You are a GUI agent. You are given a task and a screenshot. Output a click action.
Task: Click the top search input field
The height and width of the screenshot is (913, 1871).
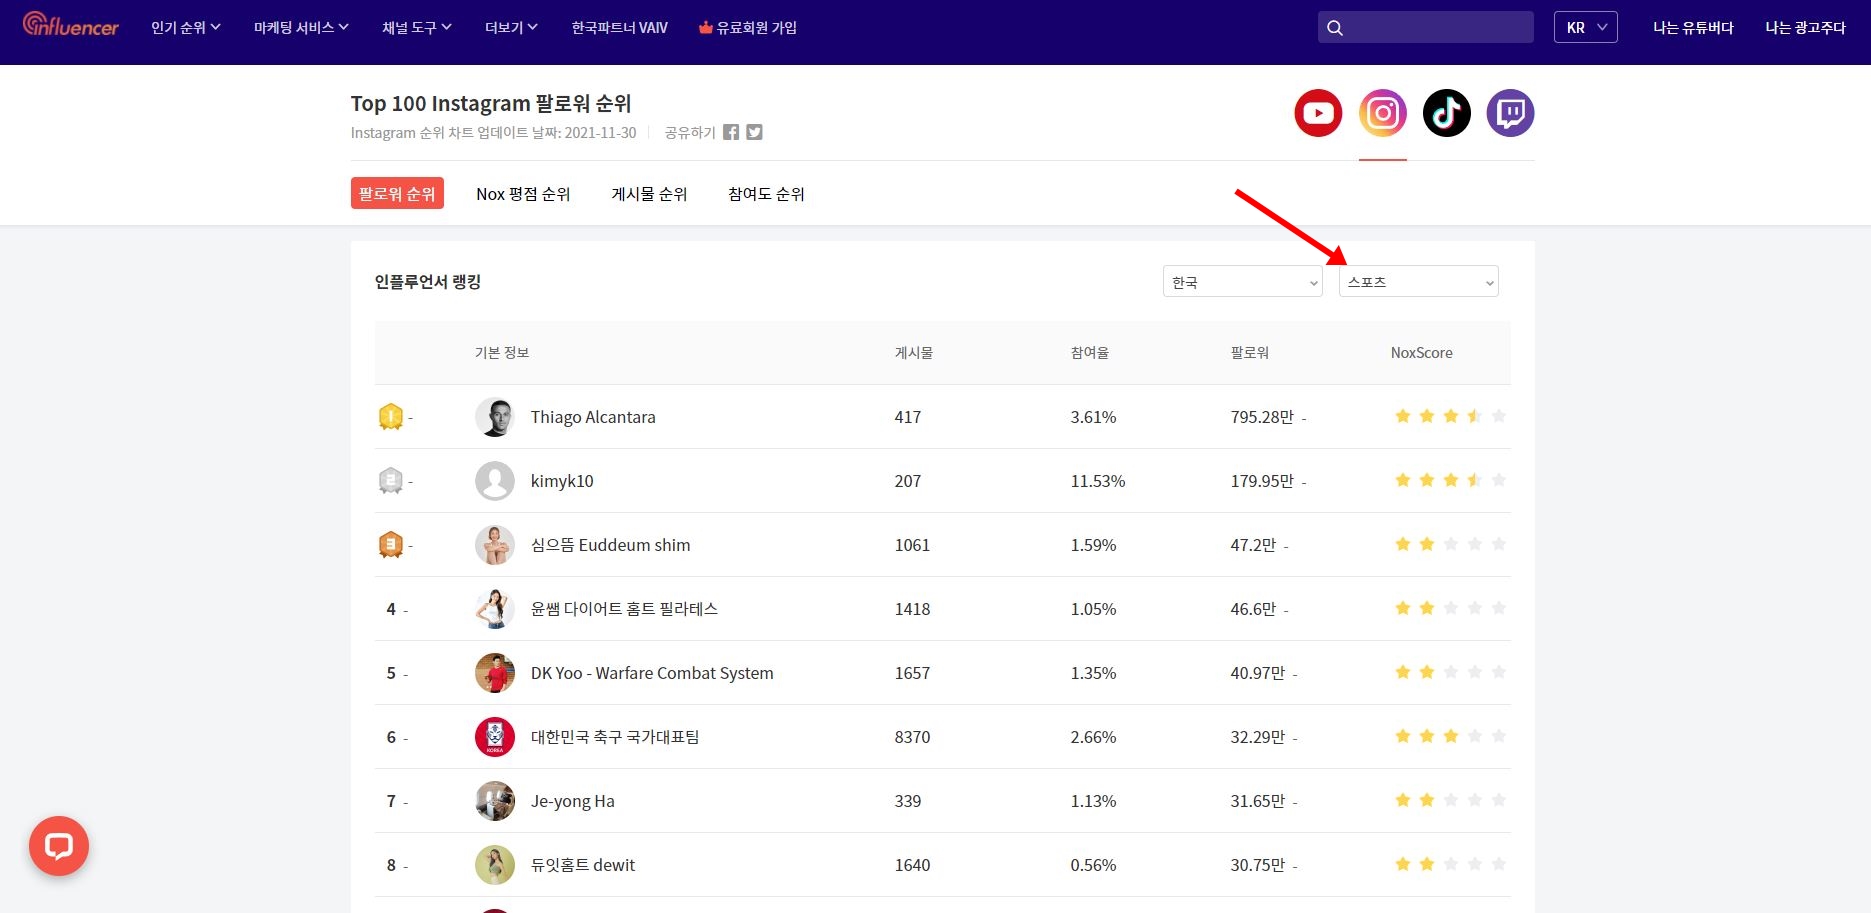tap(1440, 28)
